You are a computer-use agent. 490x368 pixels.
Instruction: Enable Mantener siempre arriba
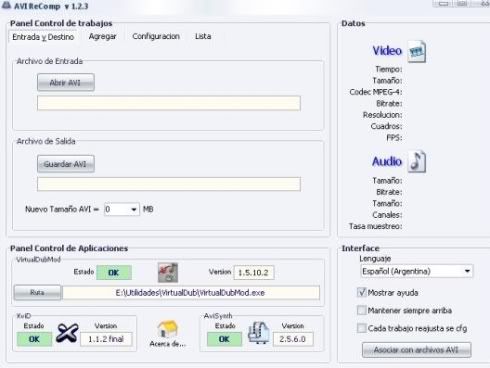[x=361, y=310]
